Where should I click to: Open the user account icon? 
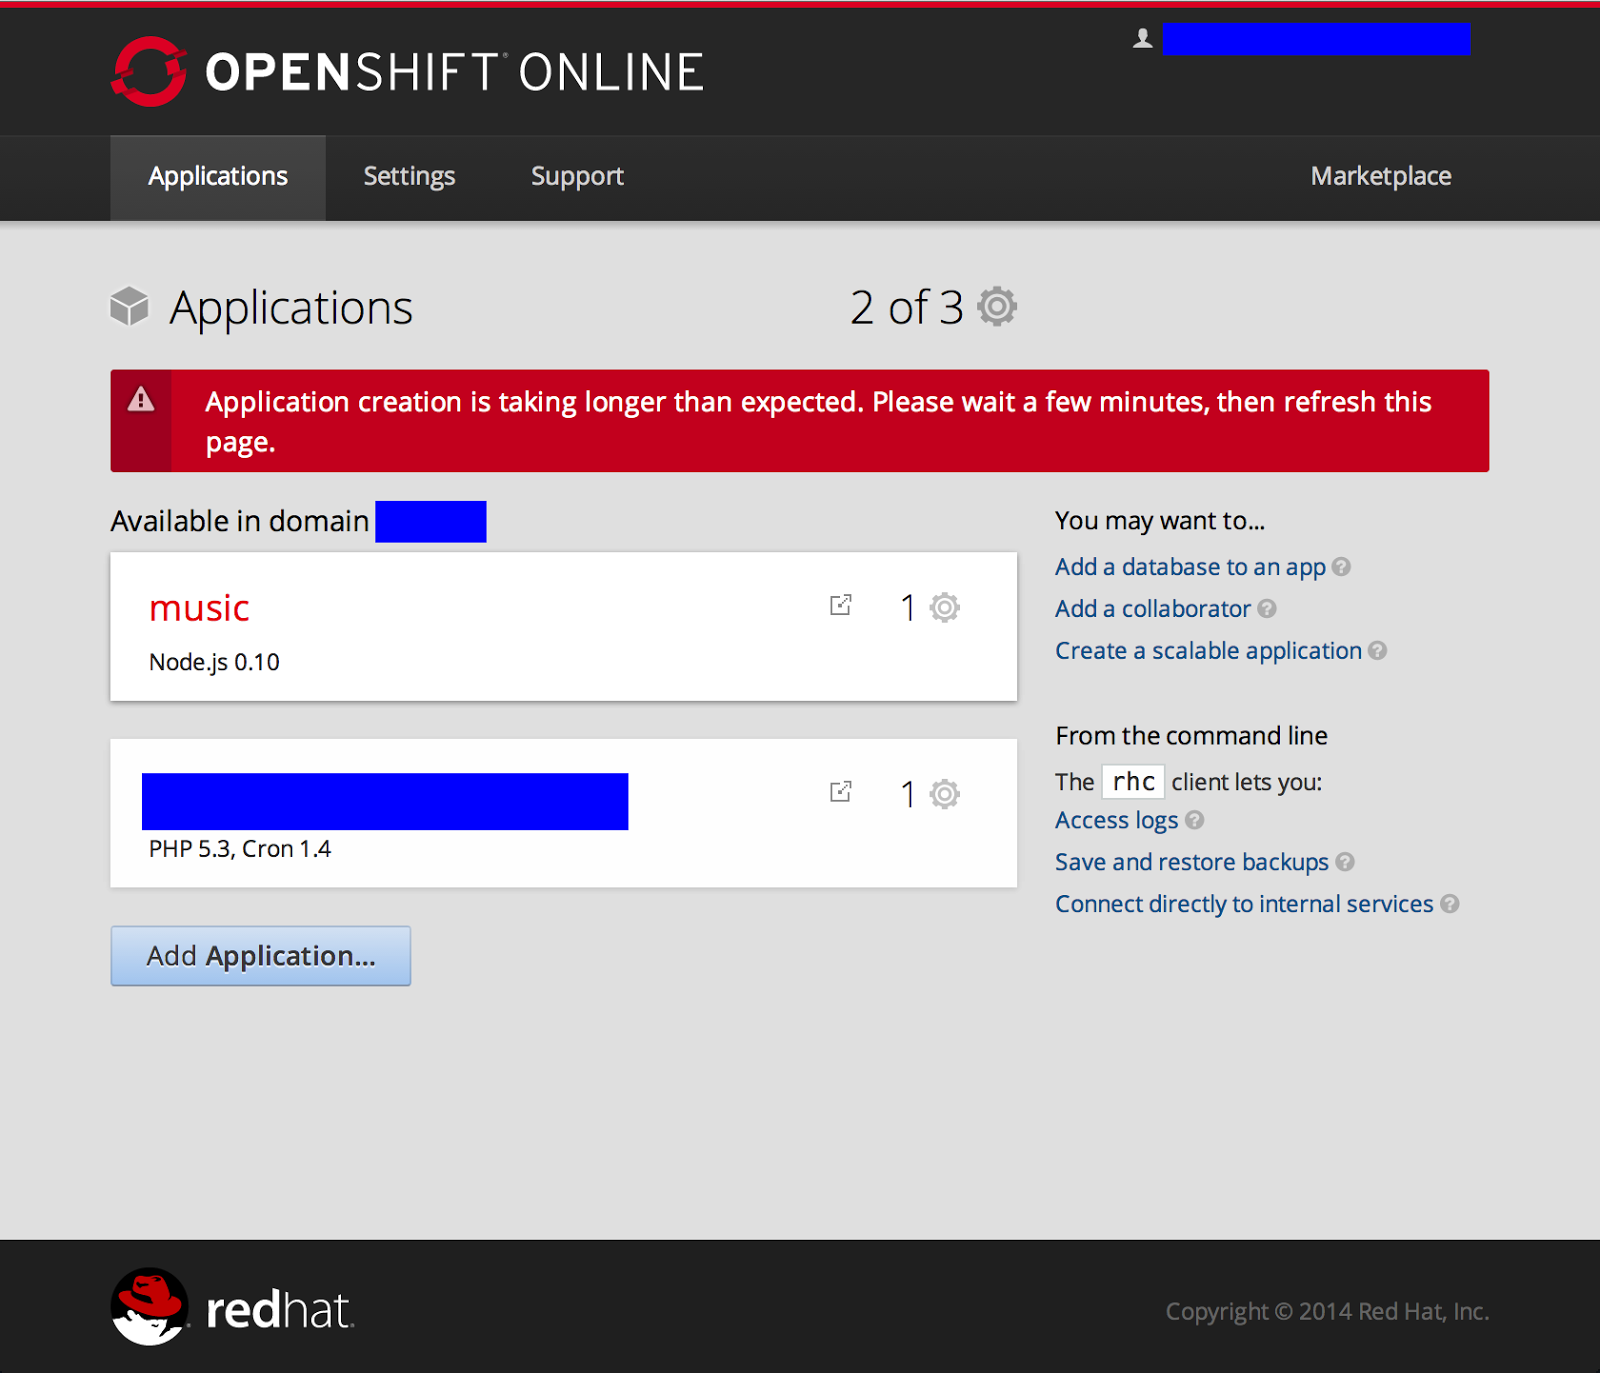(1143, 39)
